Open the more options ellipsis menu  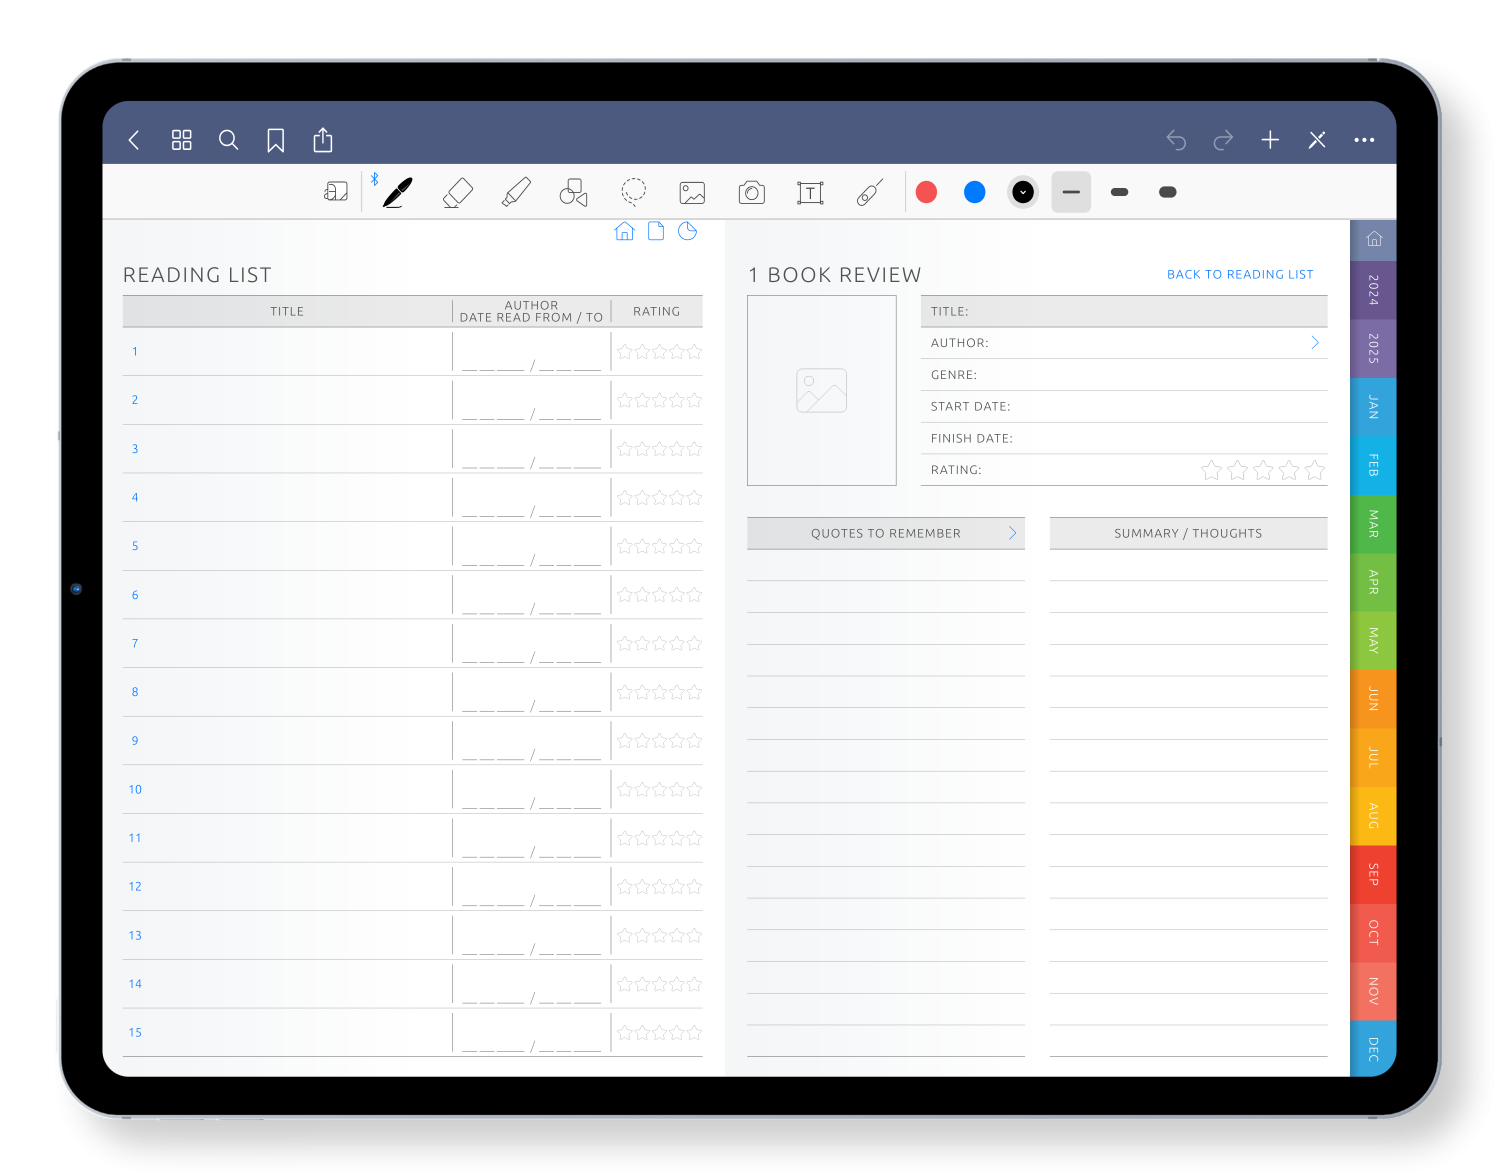[x=1364, y=140]
